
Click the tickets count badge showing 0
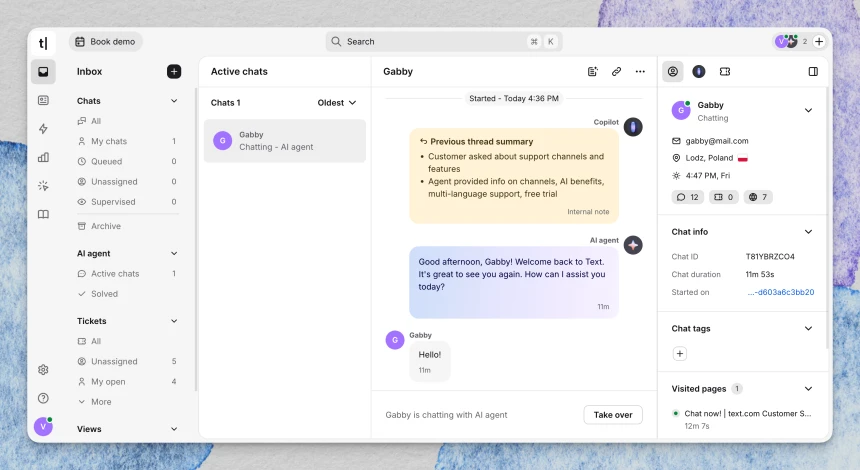pos(724,197)
